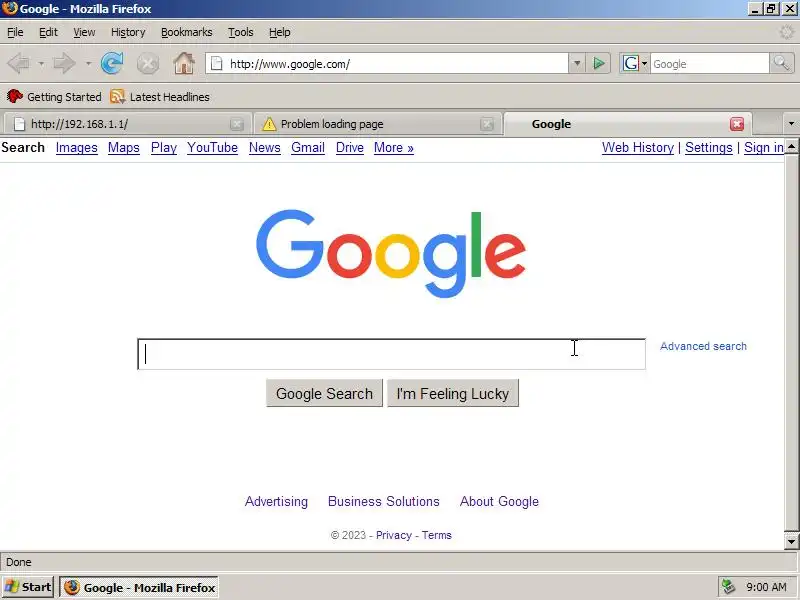Image resolution: width=800 pixels, height=600 pixels.
Task: Open the Web History link
Action: (638, 147)
